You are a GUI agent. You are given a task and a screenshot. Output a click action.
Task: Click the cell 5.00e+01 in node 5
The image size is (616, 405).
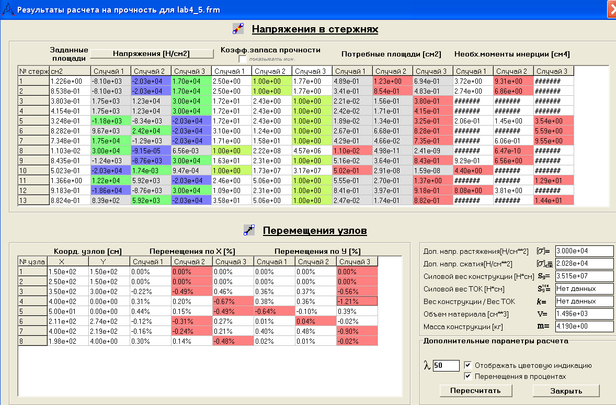click(x=68, y=312)
